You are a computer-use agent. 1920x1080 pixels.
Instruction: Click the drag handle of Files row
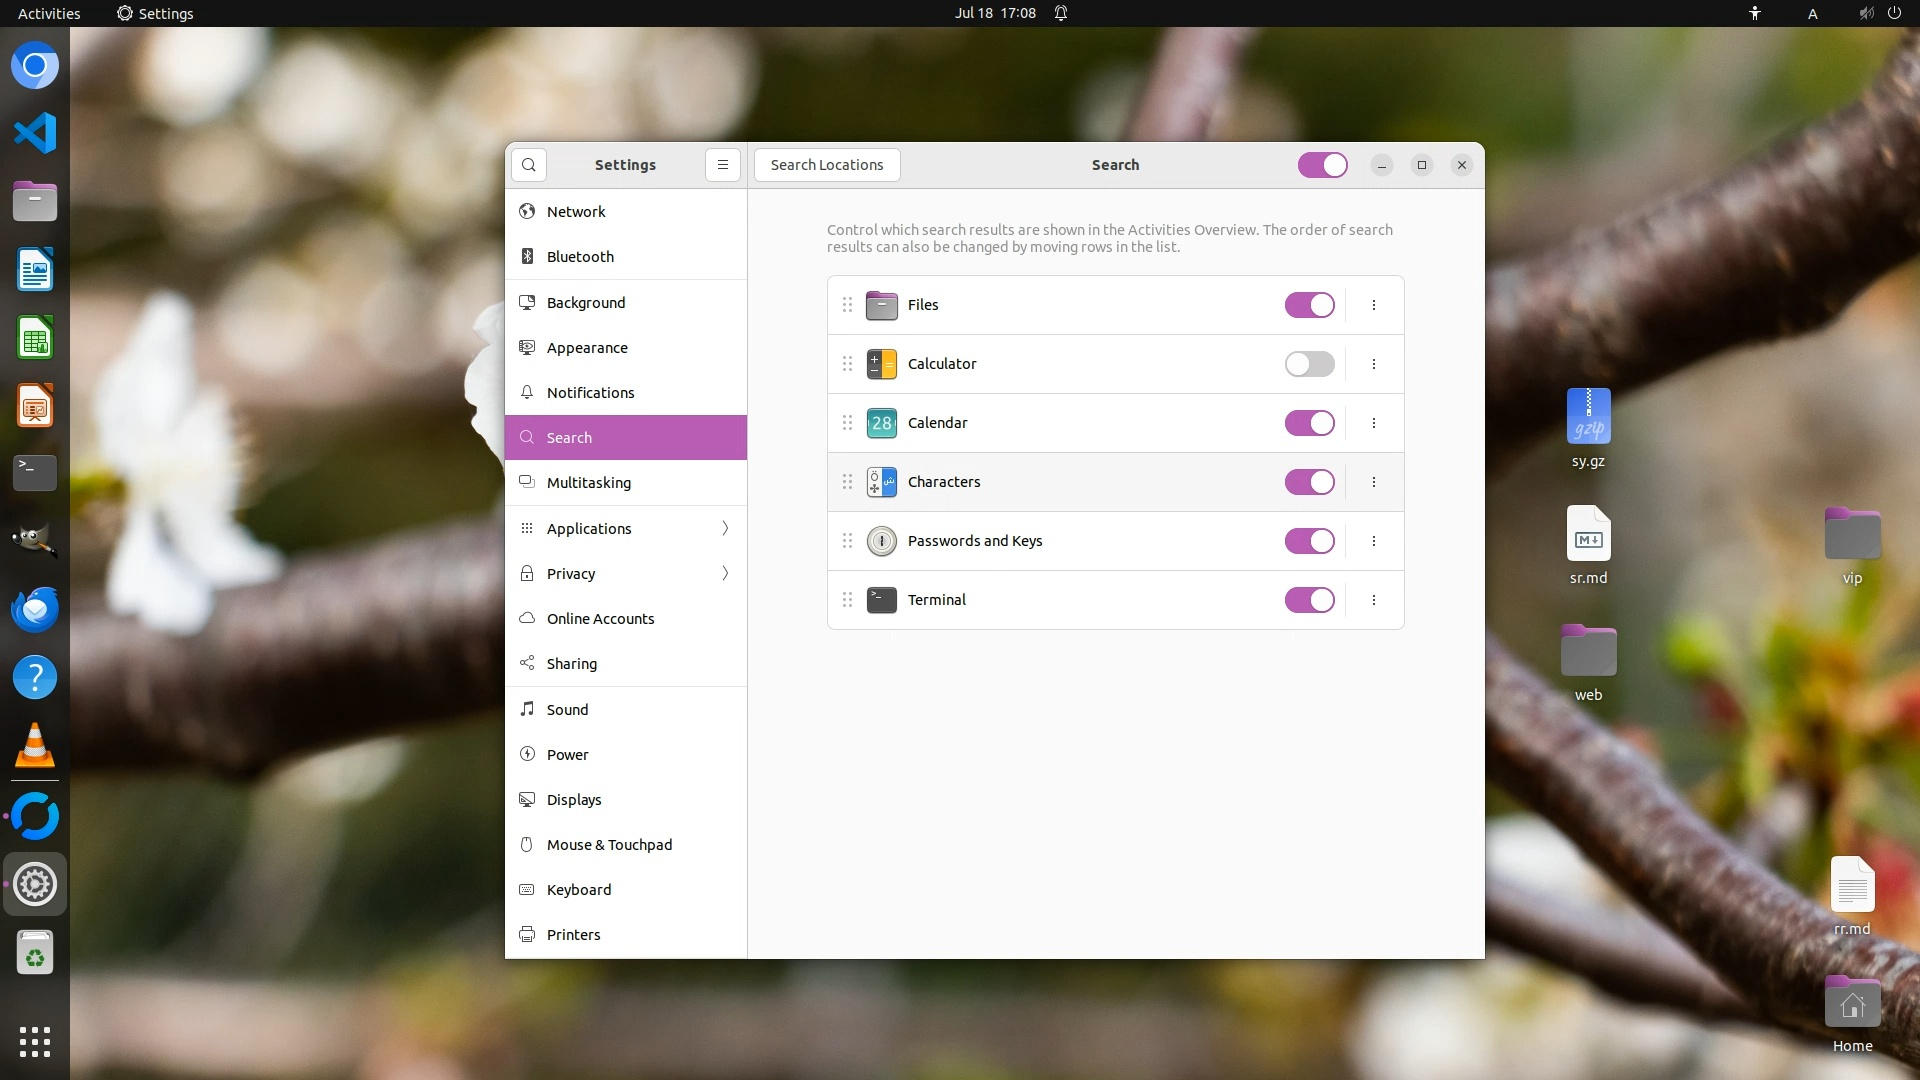point(847,305)
